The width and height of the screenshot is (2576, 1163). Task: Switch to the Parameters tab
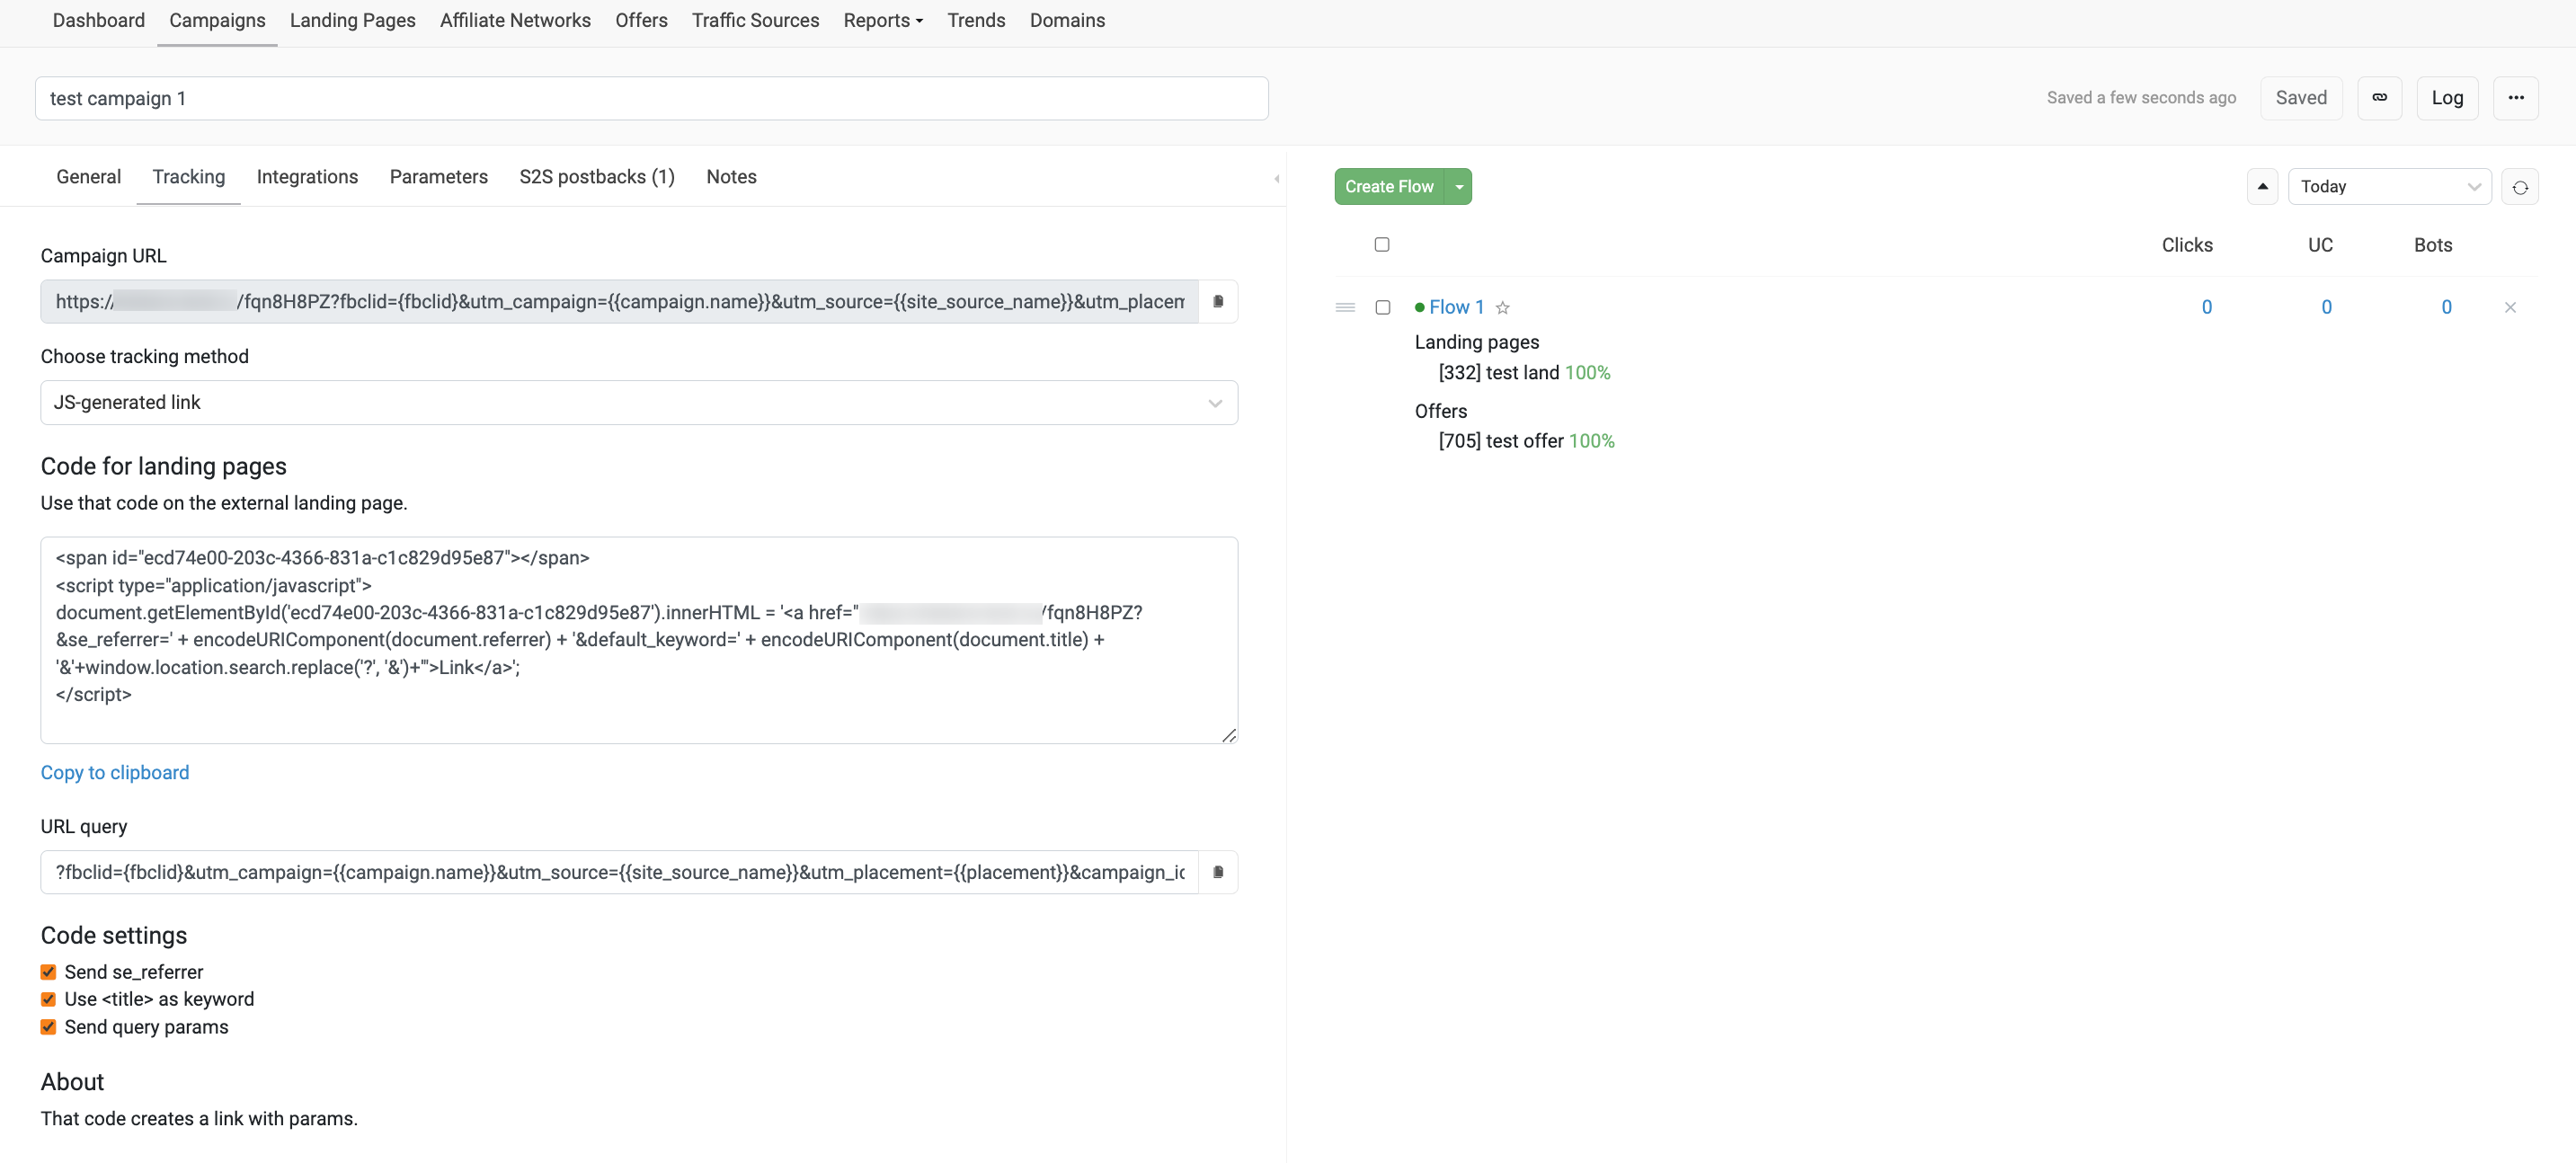coord(438,177)
